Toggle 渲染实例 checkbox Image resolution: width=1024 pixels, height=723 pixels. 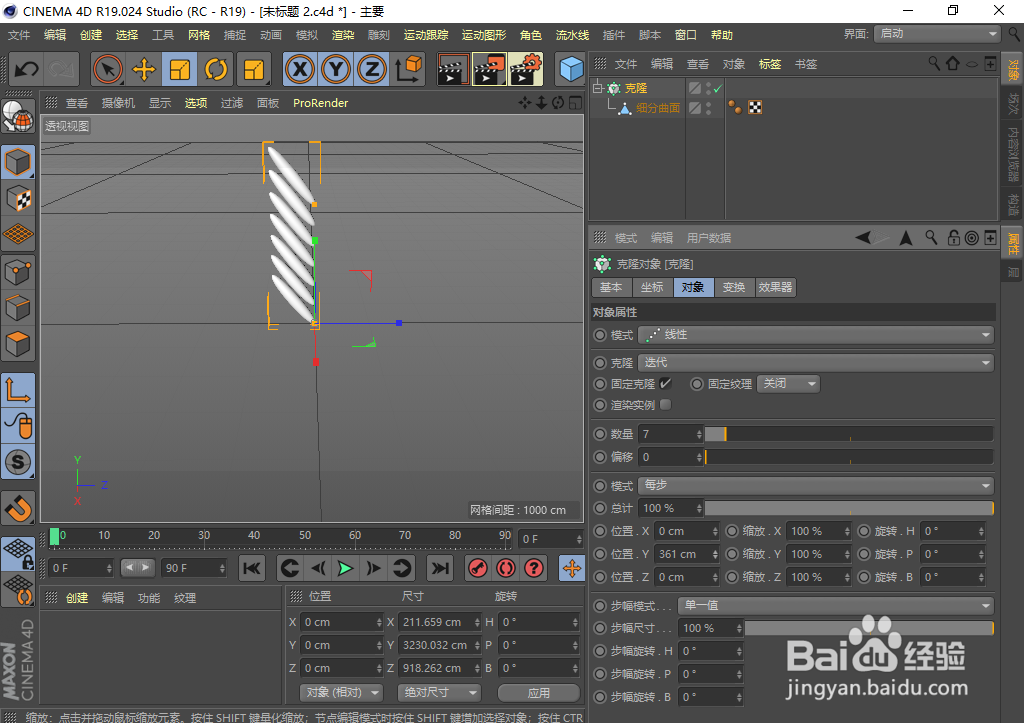click(665, 404)
